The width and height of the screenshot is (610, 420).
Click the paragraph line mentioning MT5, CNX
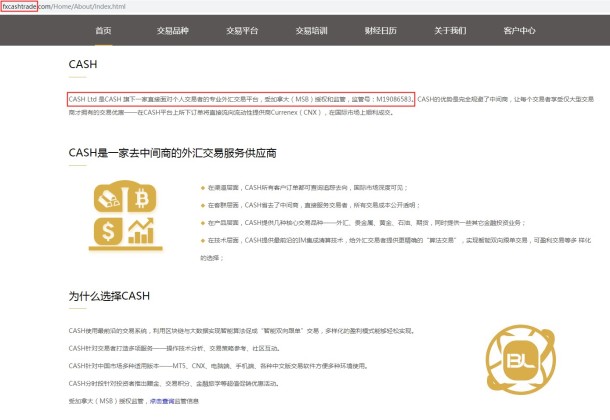[218, 366]
